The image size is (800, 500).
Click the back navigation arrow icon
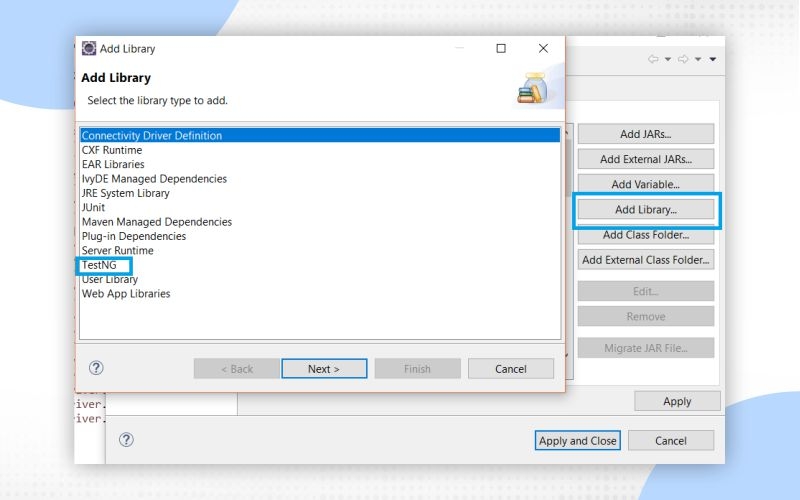coord(653,59)
